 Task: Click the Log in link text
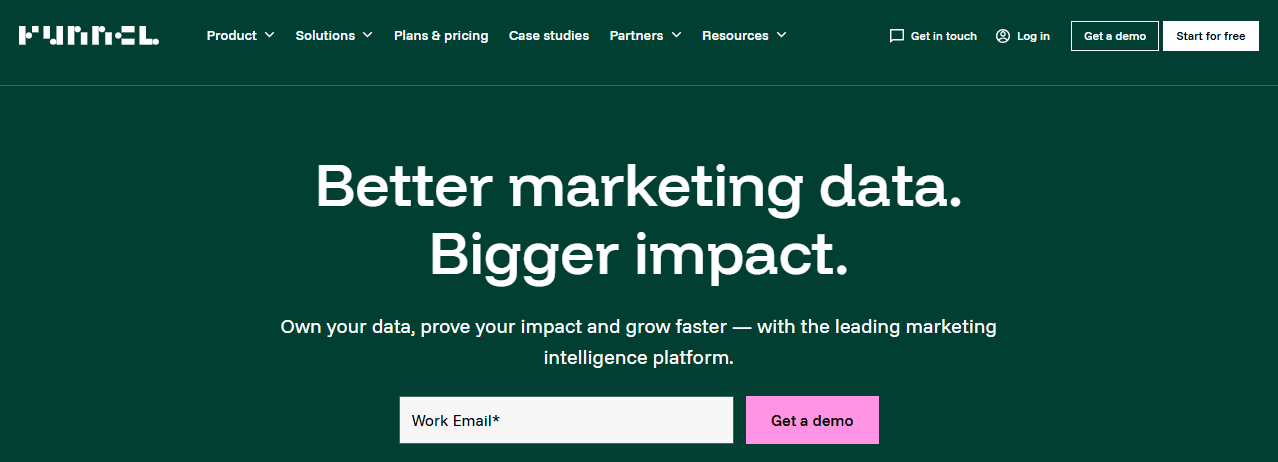coord(1033,36)
